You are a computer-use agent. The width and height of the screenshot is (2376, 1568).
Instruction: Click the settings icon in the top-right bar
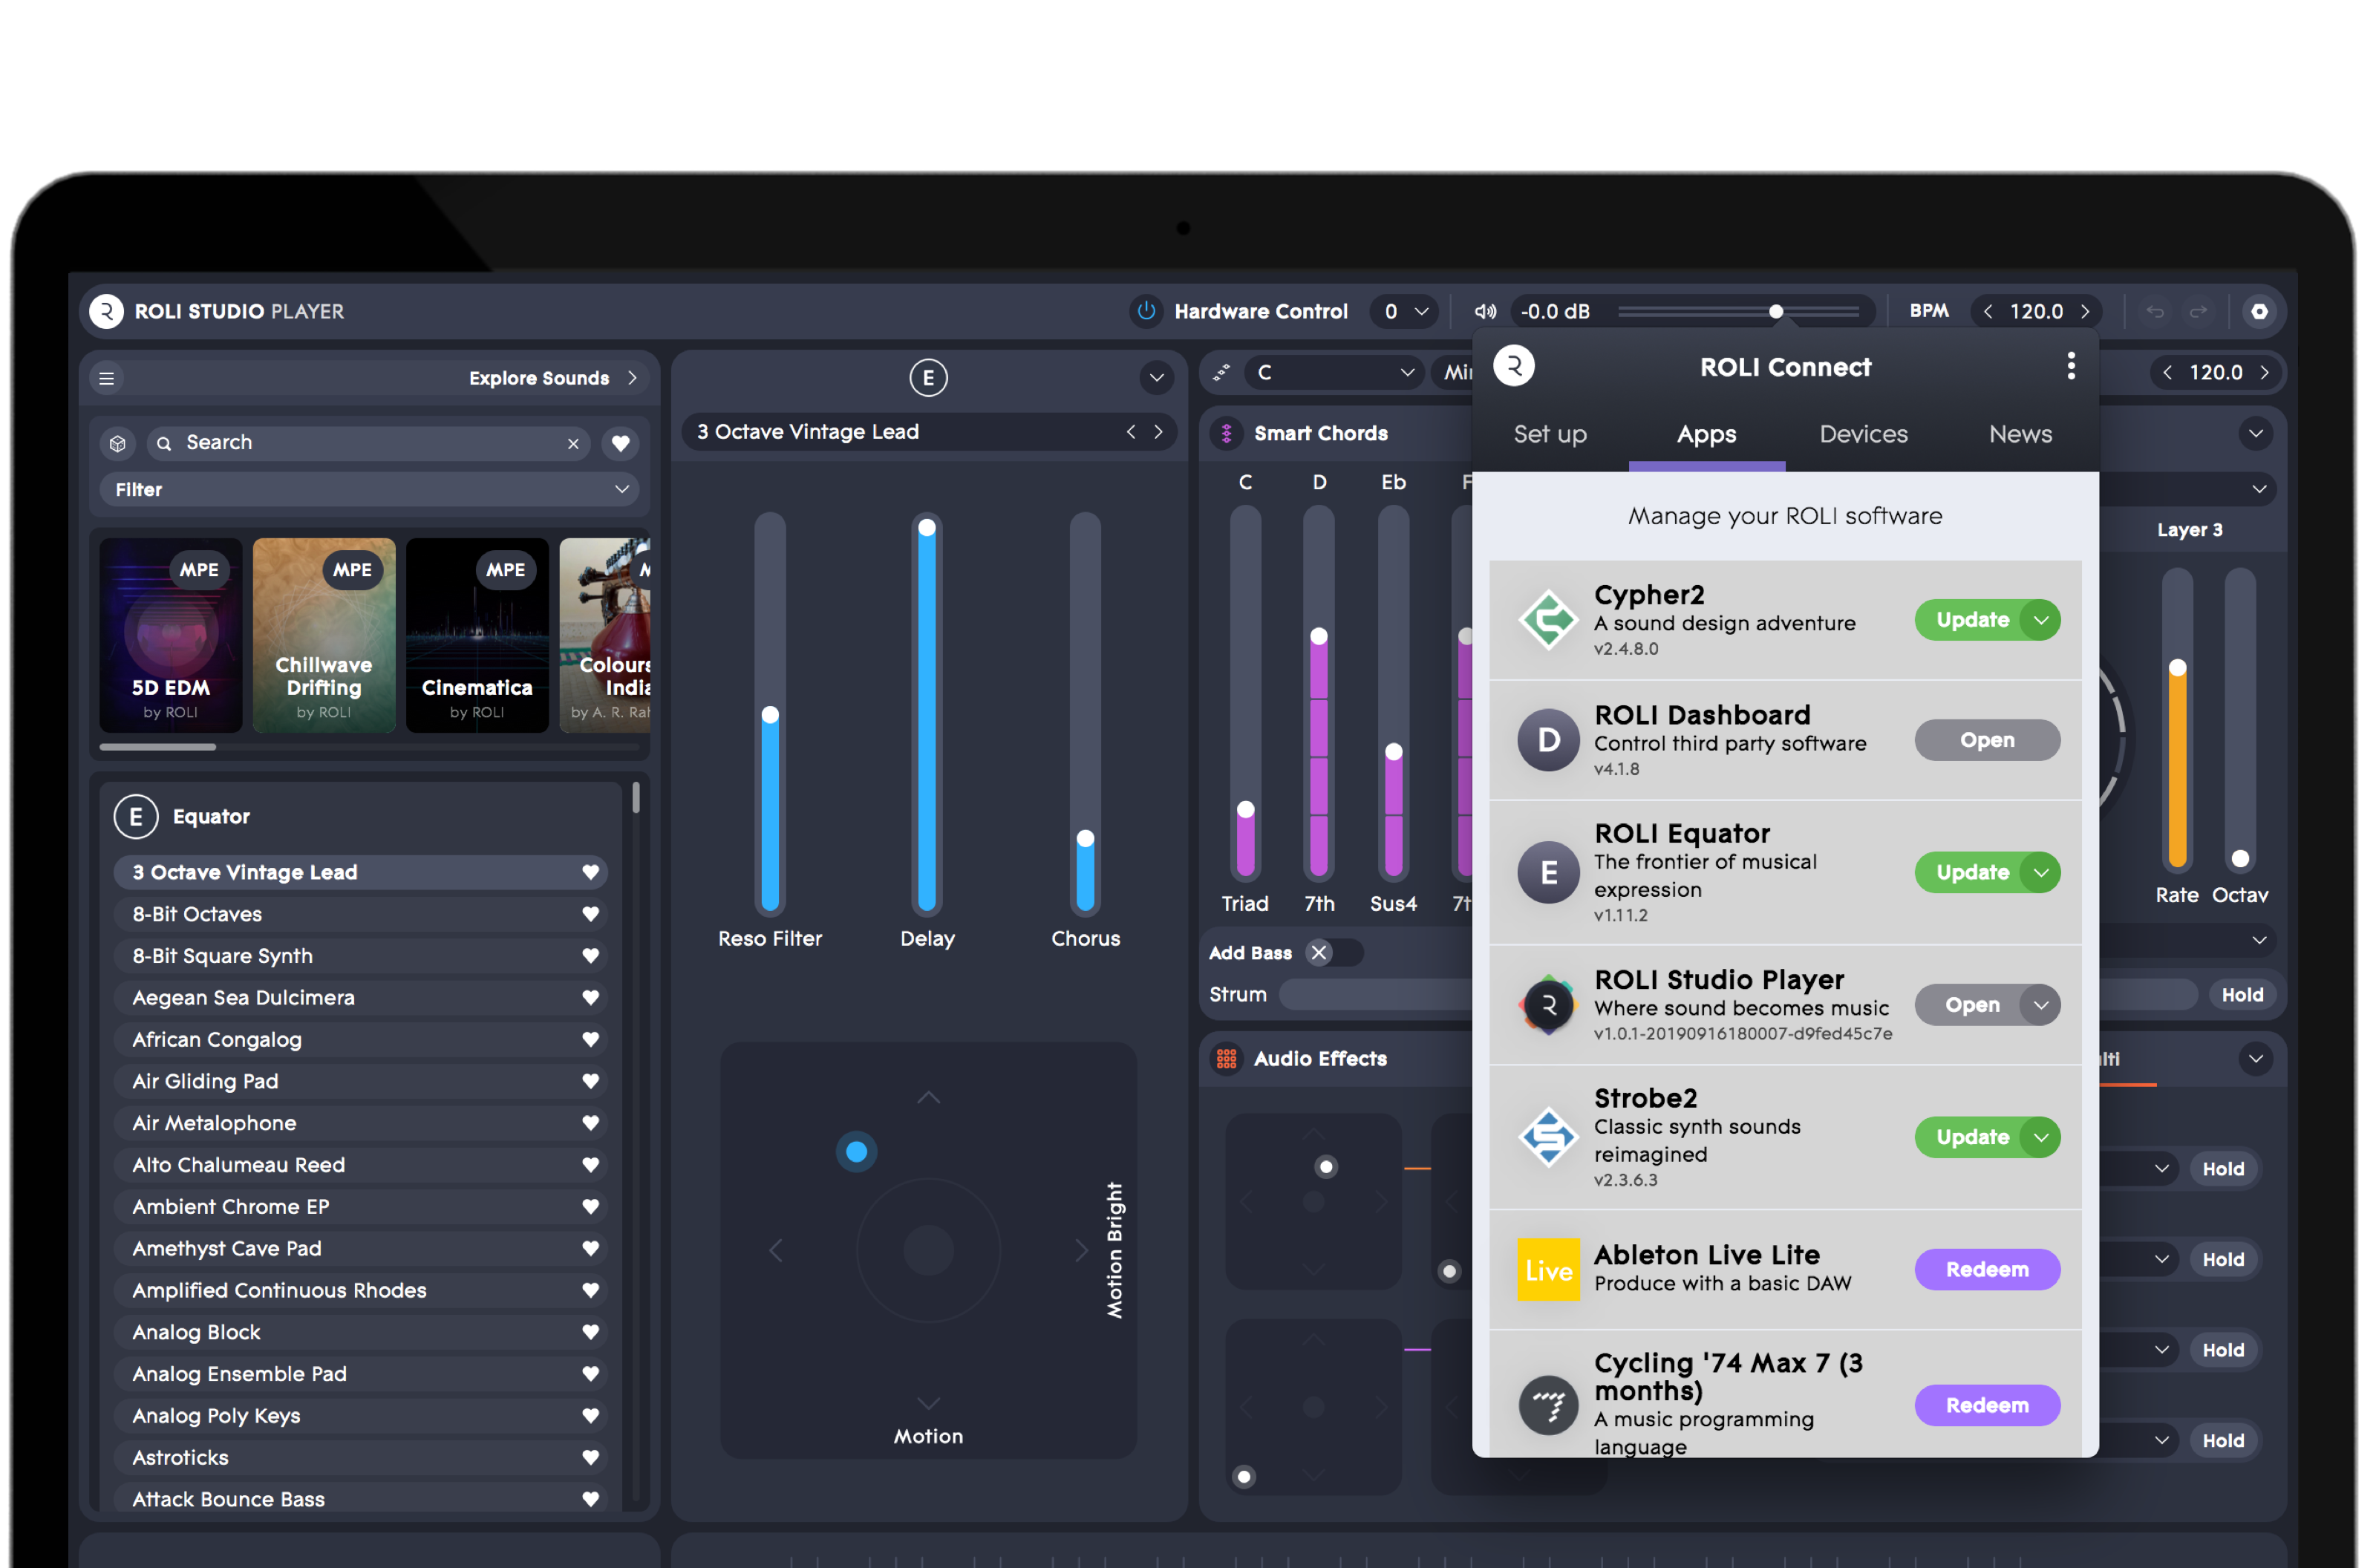pos(2258,311)
